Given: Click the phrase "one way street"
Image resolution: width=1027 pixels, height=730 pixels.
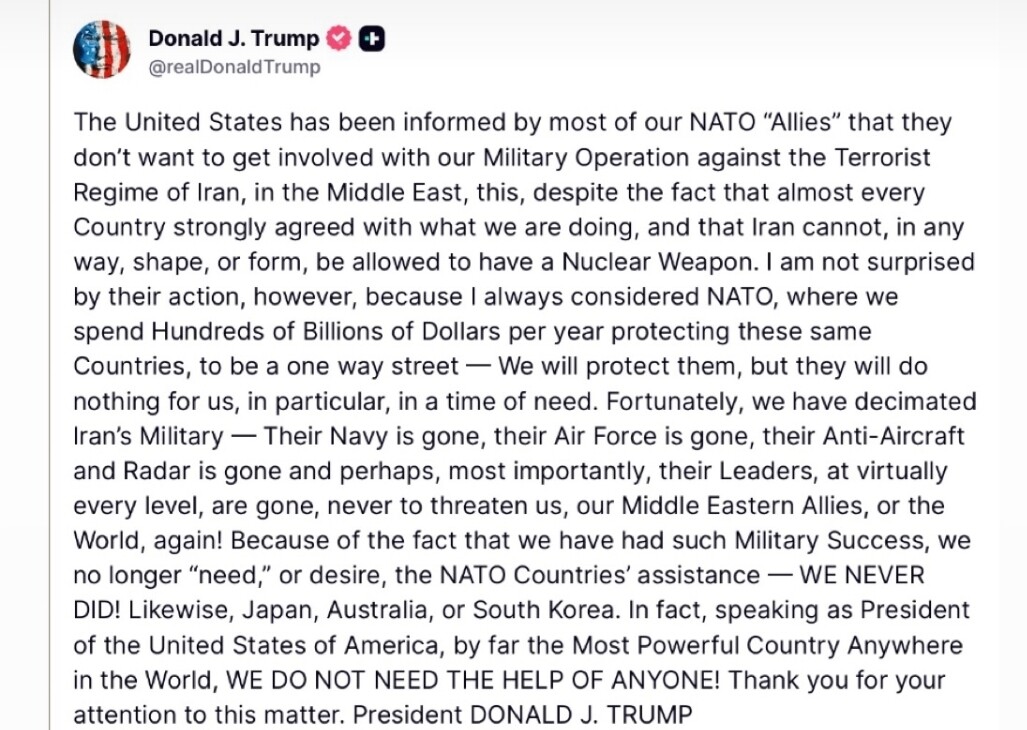Looking at the screenshot, I should tap(383, 366).
